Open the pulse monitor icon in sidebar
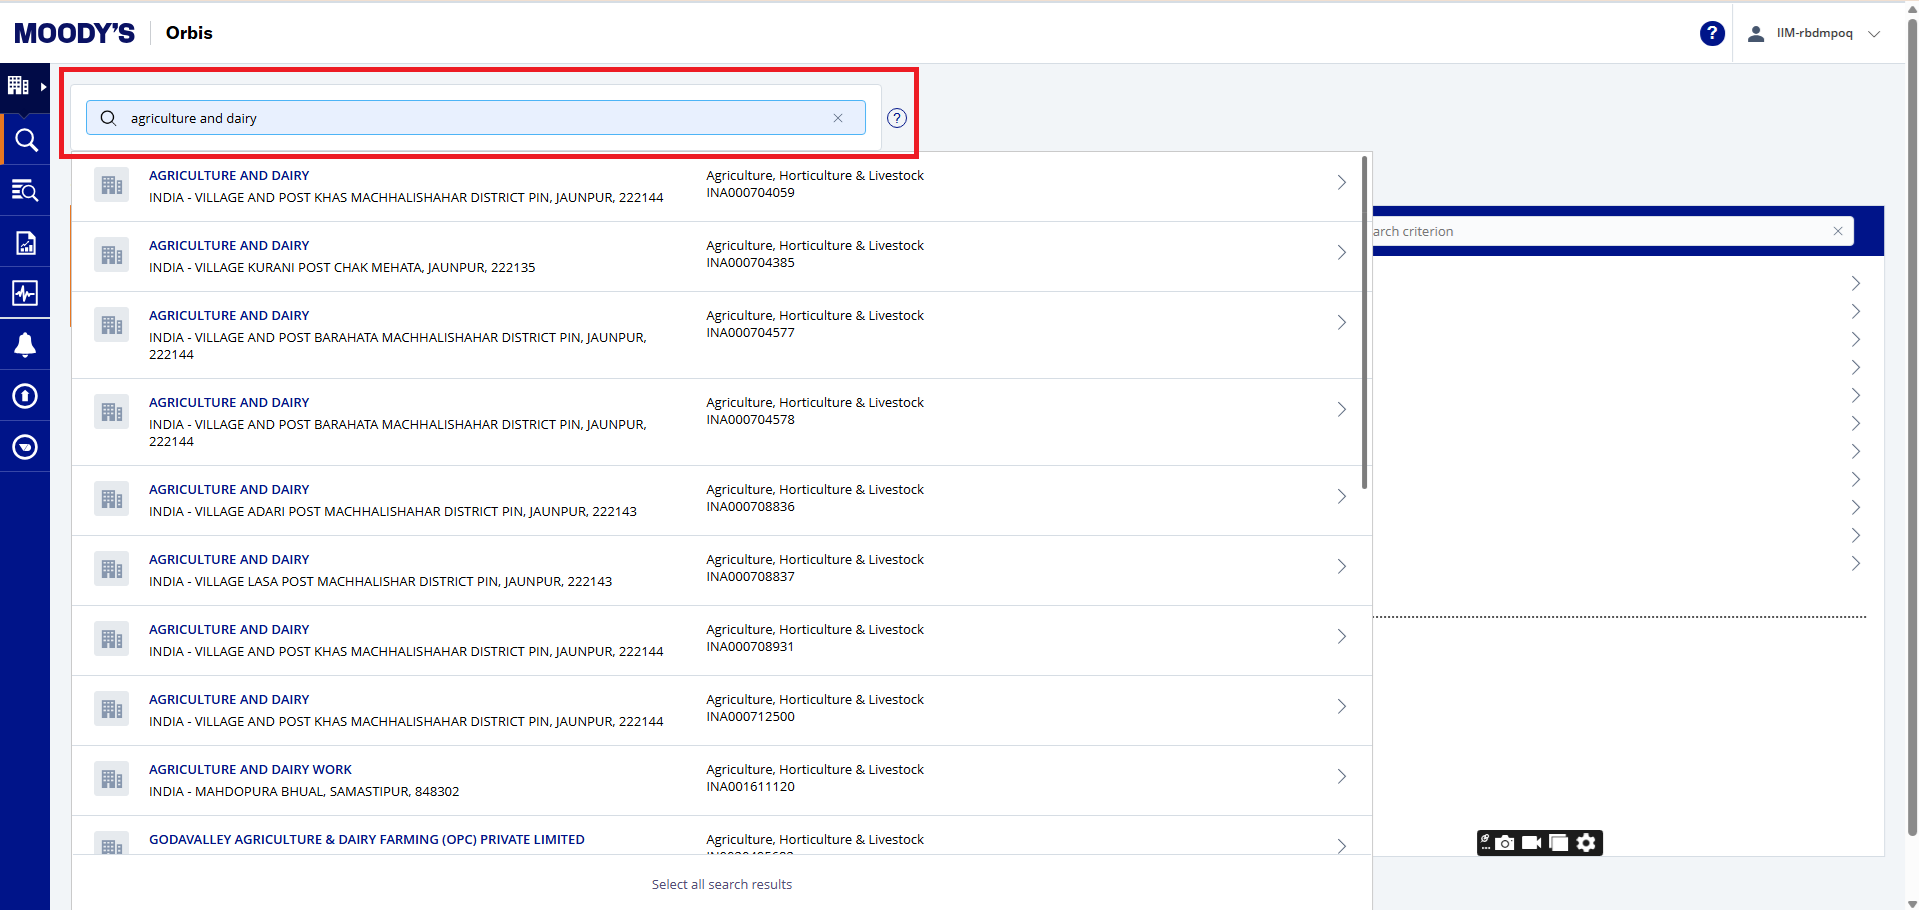This screenshot has width=1920, height=910. (25, 293)
